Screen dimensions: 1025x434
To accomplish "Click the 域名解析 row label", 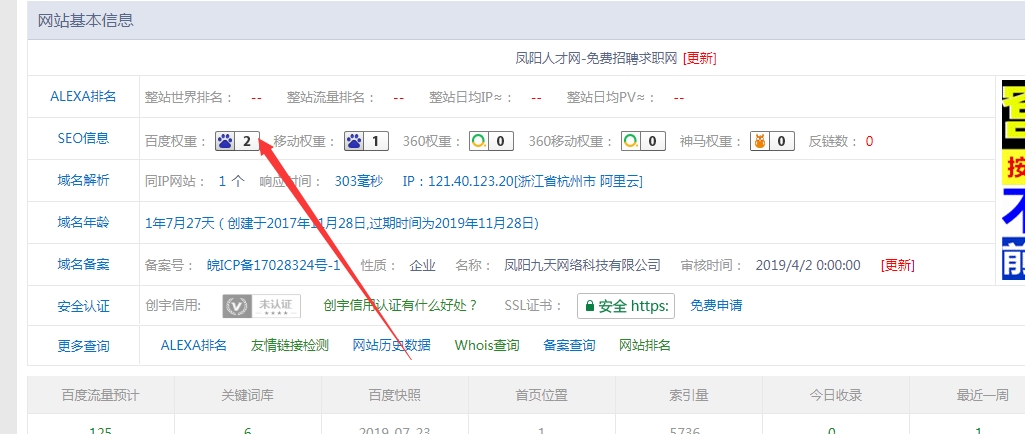I will pyautogui.click(x=83, y=180).
